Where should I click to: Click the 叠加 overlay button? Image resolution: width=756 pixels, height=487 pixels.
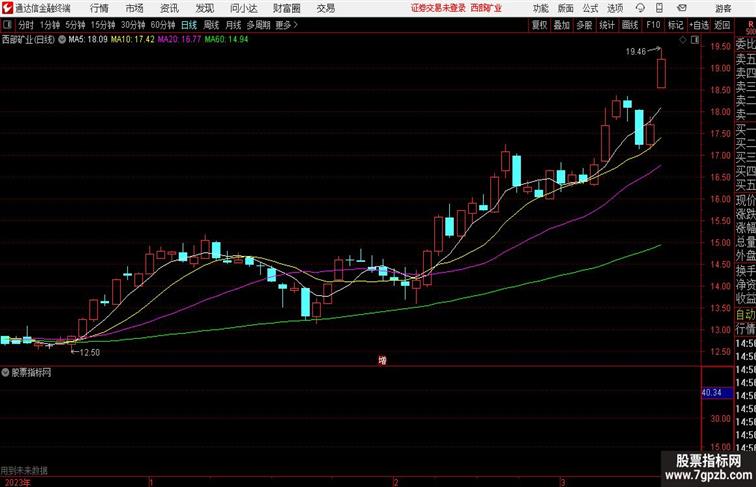[x=562, y=25]
